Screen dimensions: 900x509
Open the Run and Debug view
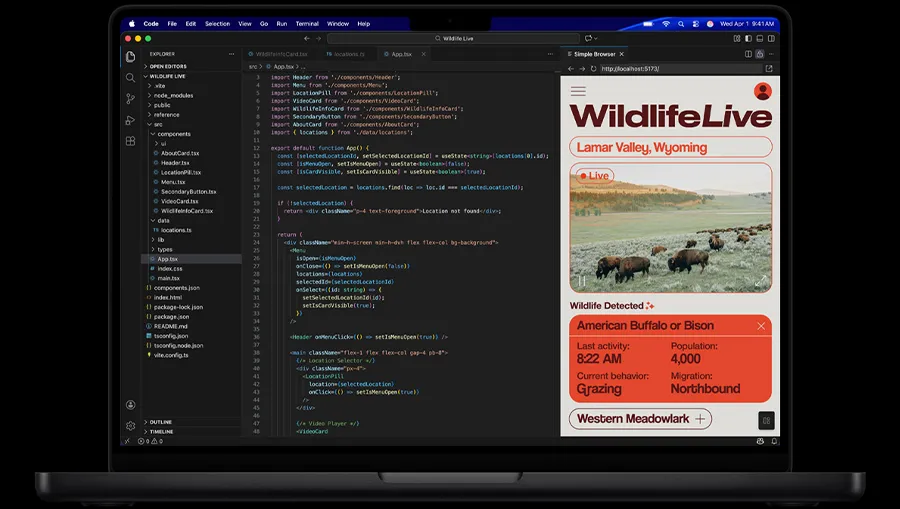[130, 120]
